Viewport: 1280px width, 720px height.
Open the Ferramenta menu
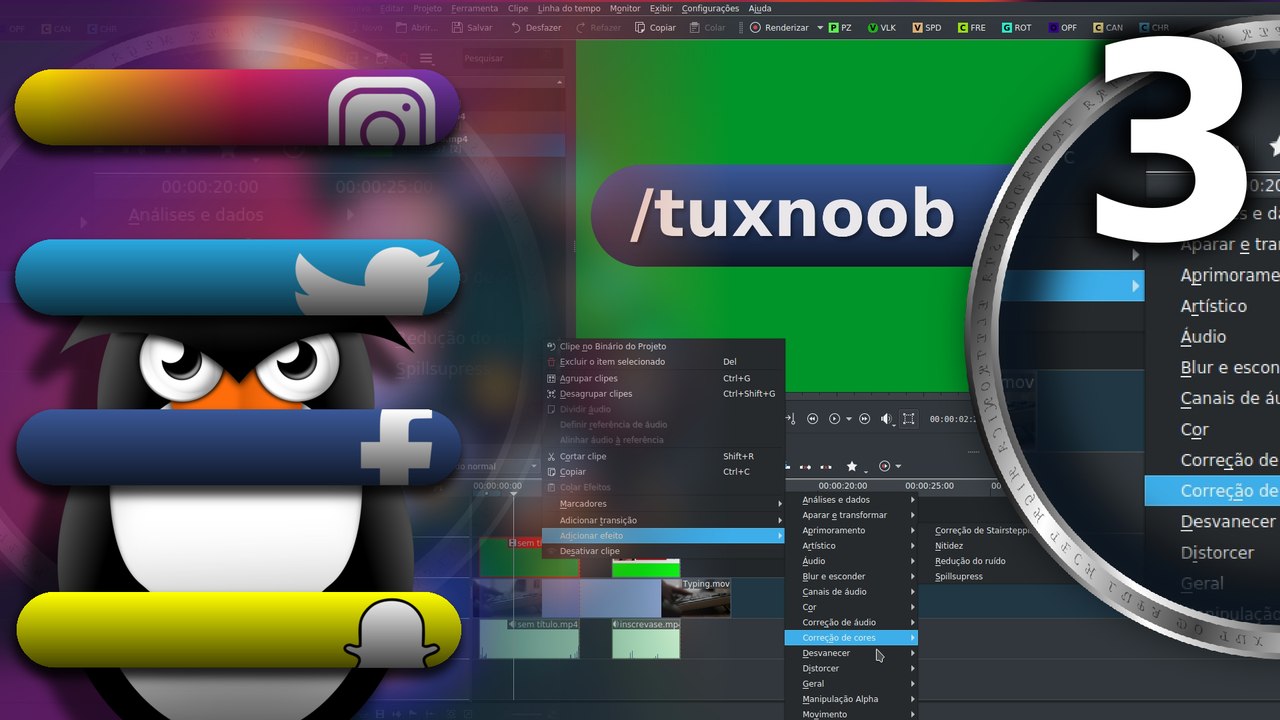(474, 8)
